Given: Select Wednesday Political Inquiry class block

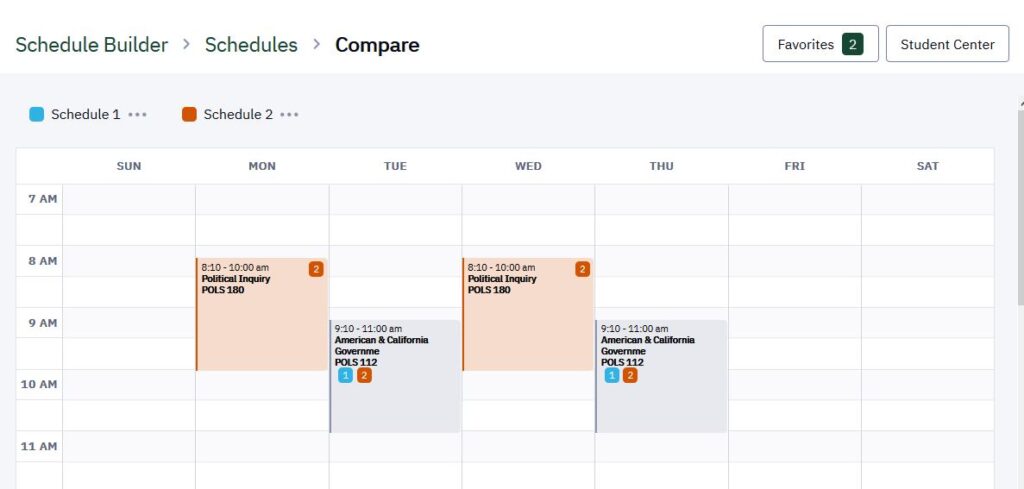Looking at the screenshot, I should (528, 314).
